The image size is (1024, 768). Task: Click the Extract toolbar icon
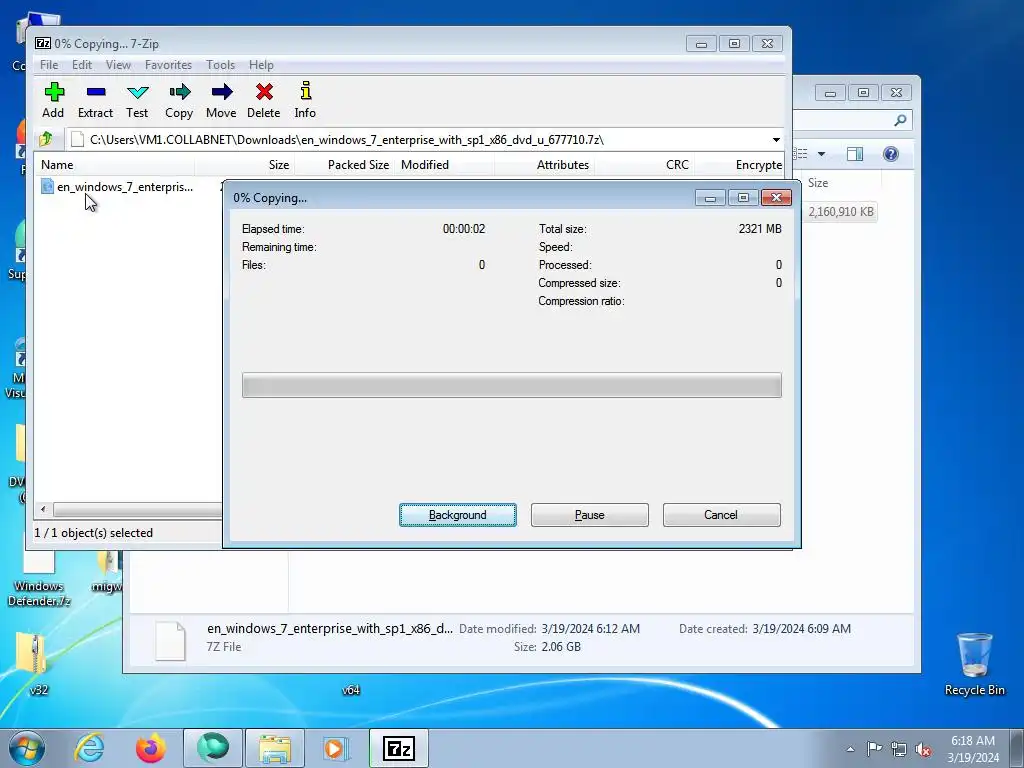point(95,100)
